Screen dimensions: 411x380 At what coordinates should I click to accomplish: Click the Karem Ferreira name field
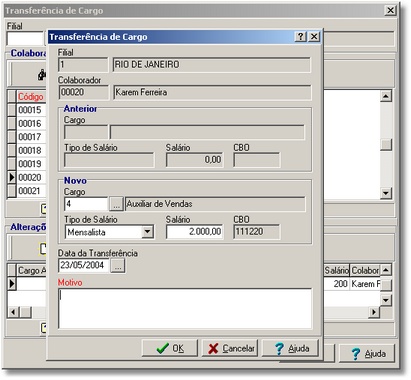pos(212,92)
